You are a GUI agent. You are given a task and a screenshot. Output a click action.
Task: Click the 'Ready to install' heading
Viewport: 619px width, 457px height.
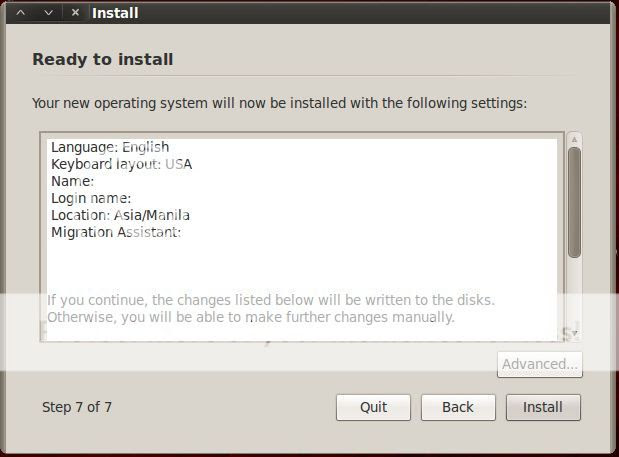coord(103,60)
